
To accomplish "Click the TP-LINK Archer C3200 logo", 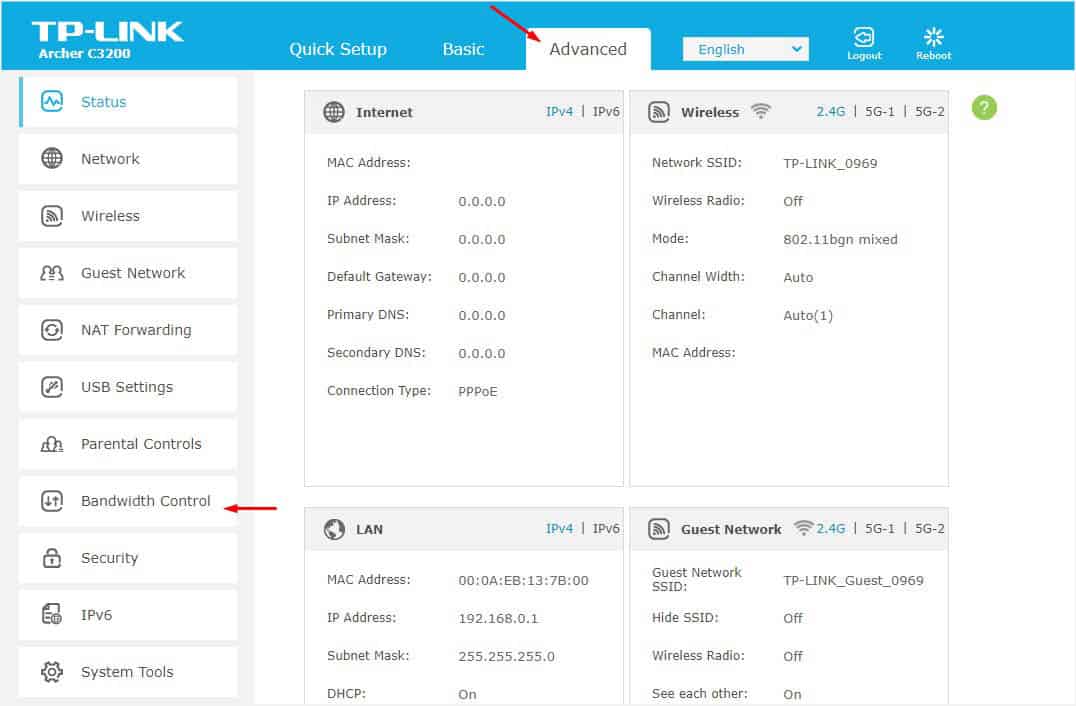I will pyautogui.click(x=107, y=40).
